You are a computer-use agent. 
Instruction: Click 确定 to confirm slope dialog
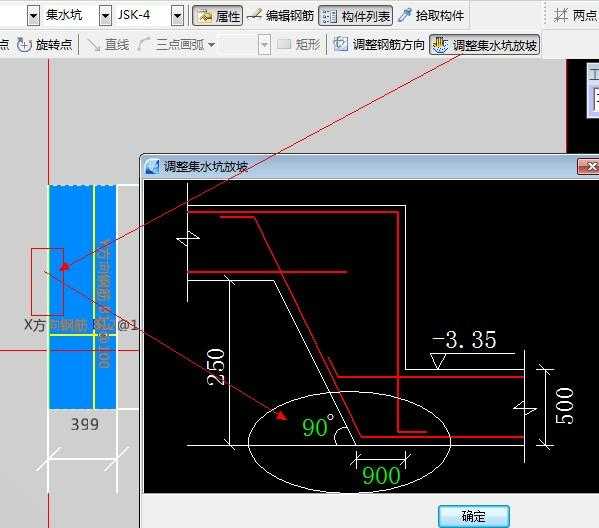(474, 516)
